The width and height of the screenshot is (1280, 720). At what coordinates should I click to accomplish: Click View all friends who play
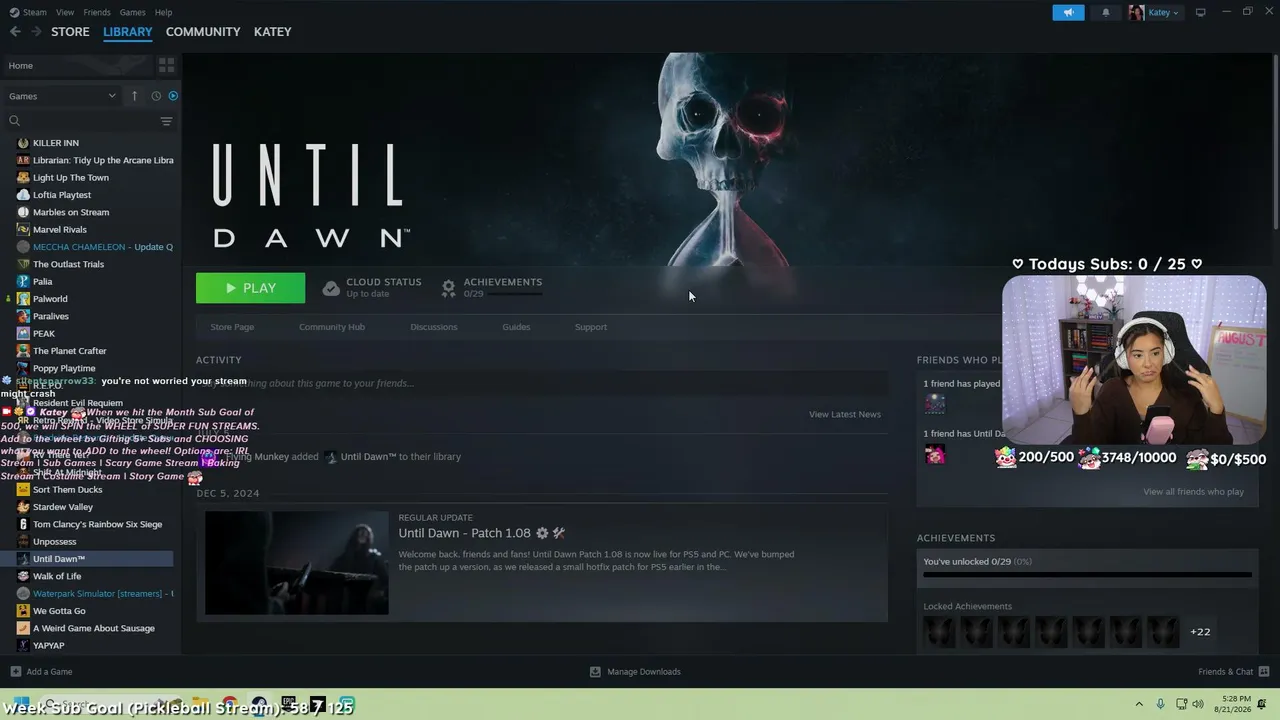[x=1194, y=492]
